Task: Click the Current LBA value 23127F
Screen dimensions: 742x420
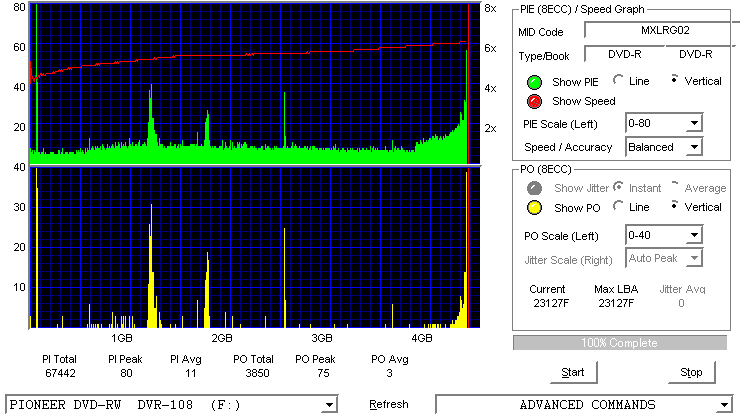Action: (x=551, y=303)
